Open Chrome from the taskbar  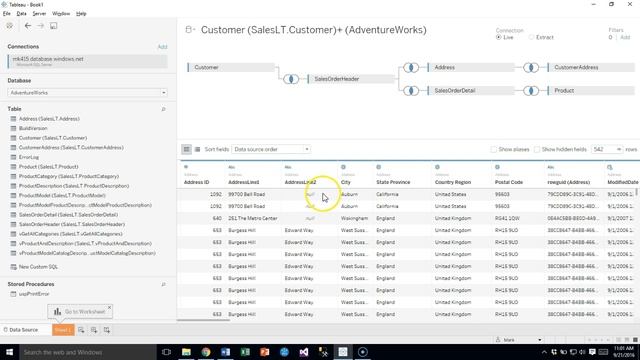coord(206,352)
